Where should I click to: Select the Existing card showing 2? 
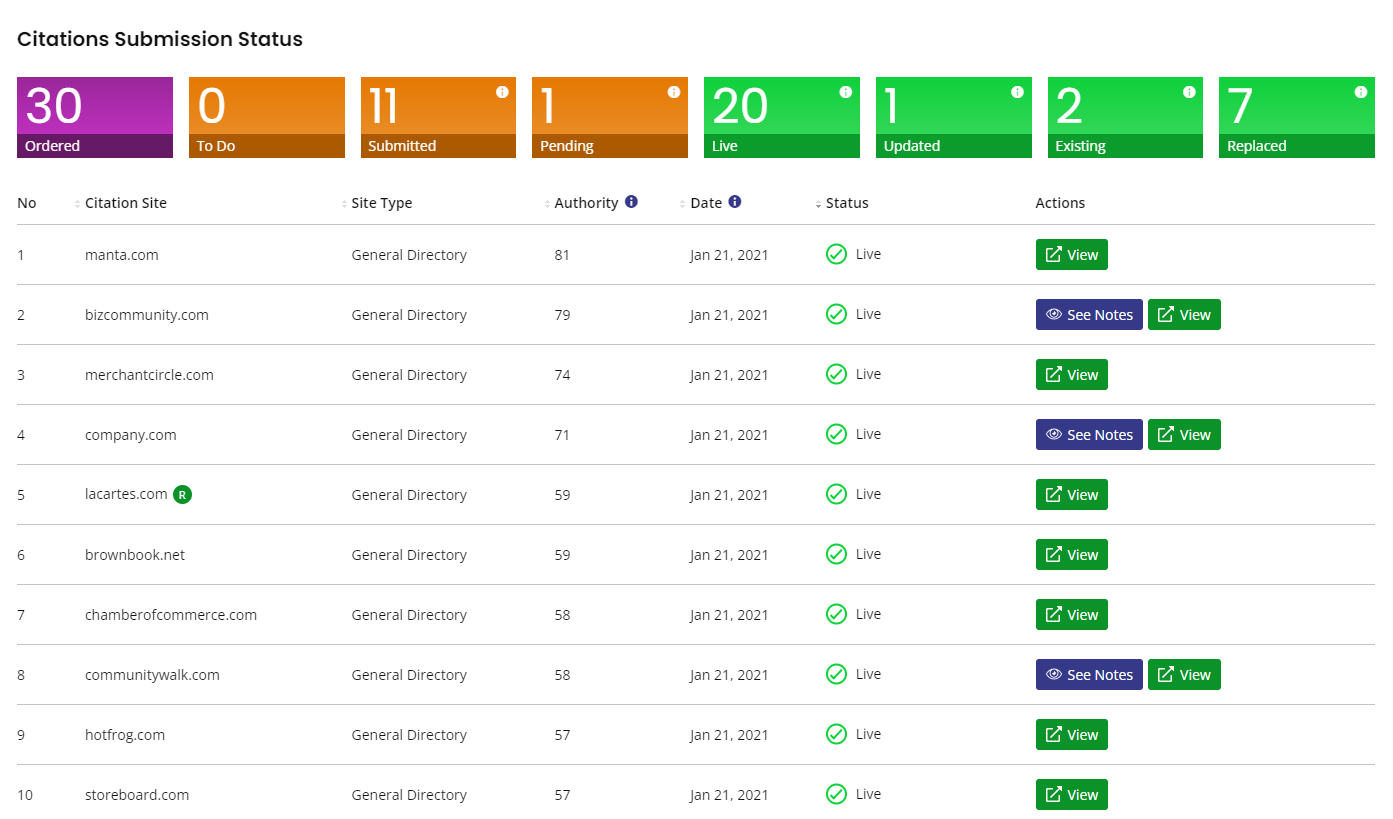click(1125, 118)
